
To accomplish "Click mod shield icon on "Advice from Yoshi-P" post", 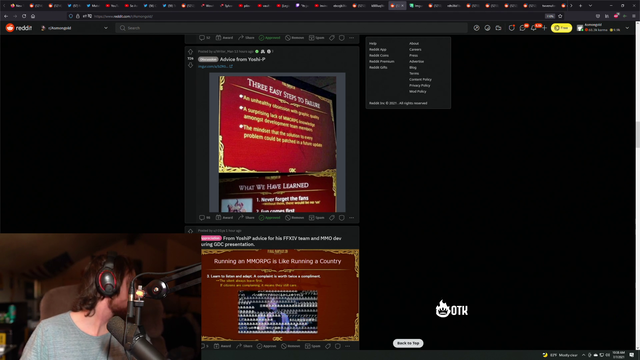I will point(342,218).
